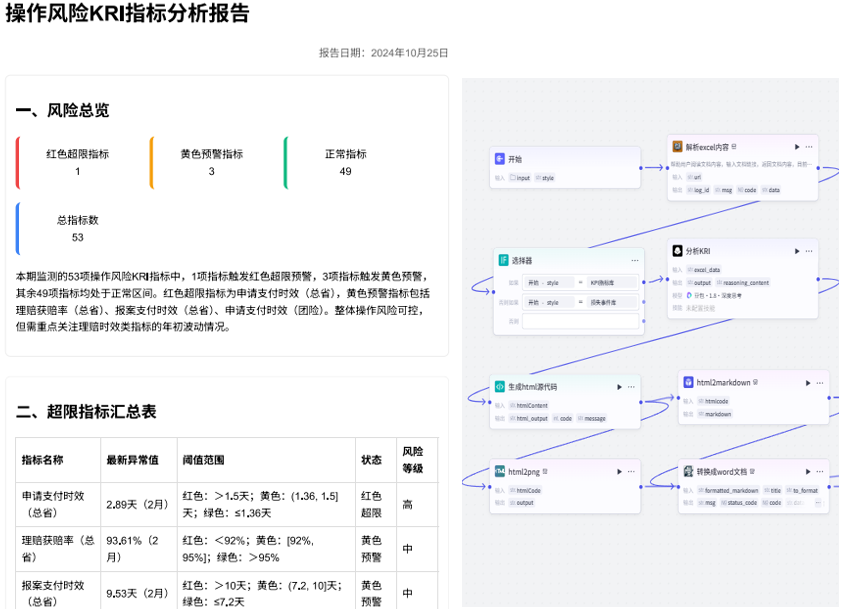Click the 二、超限指标汇总表 section heading
Viewport: 845px width, 609px height.
[86, 412]
